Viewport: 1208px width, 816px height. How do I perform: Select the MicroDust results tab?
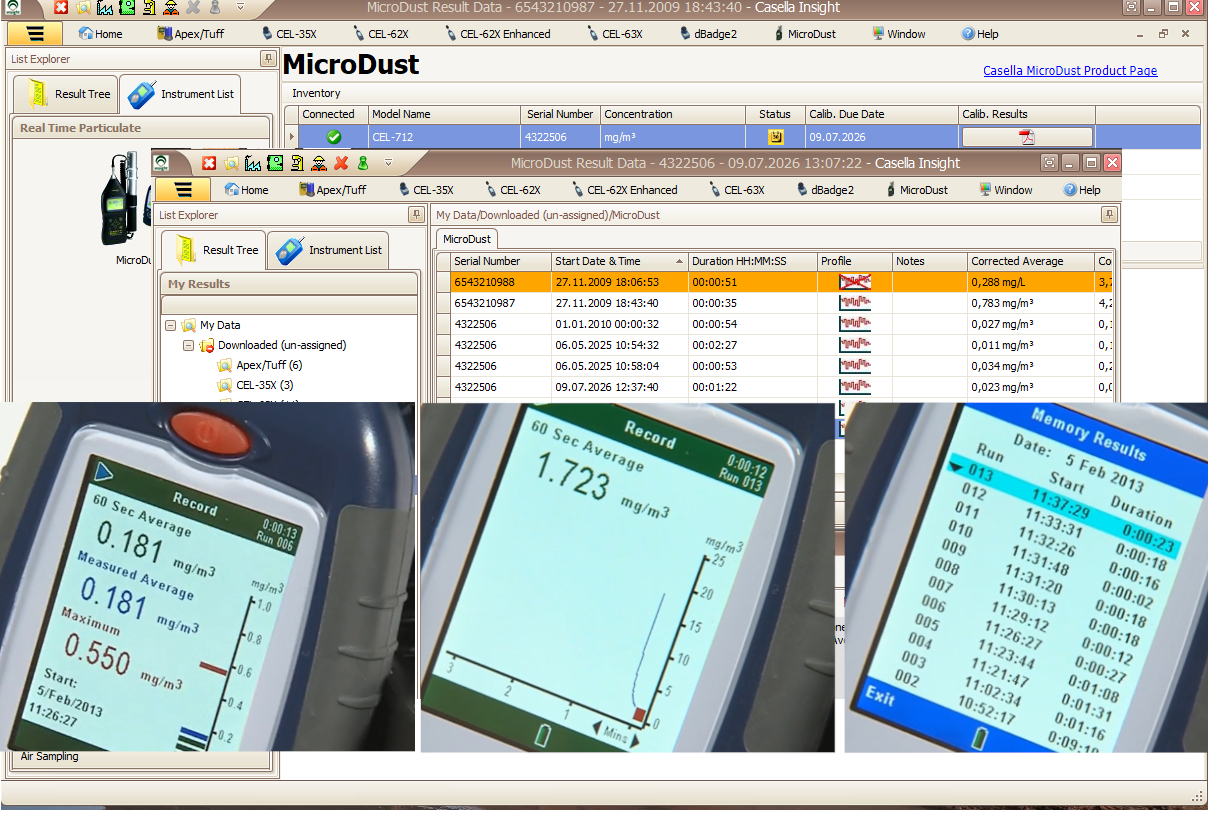(x=467, y=240)
